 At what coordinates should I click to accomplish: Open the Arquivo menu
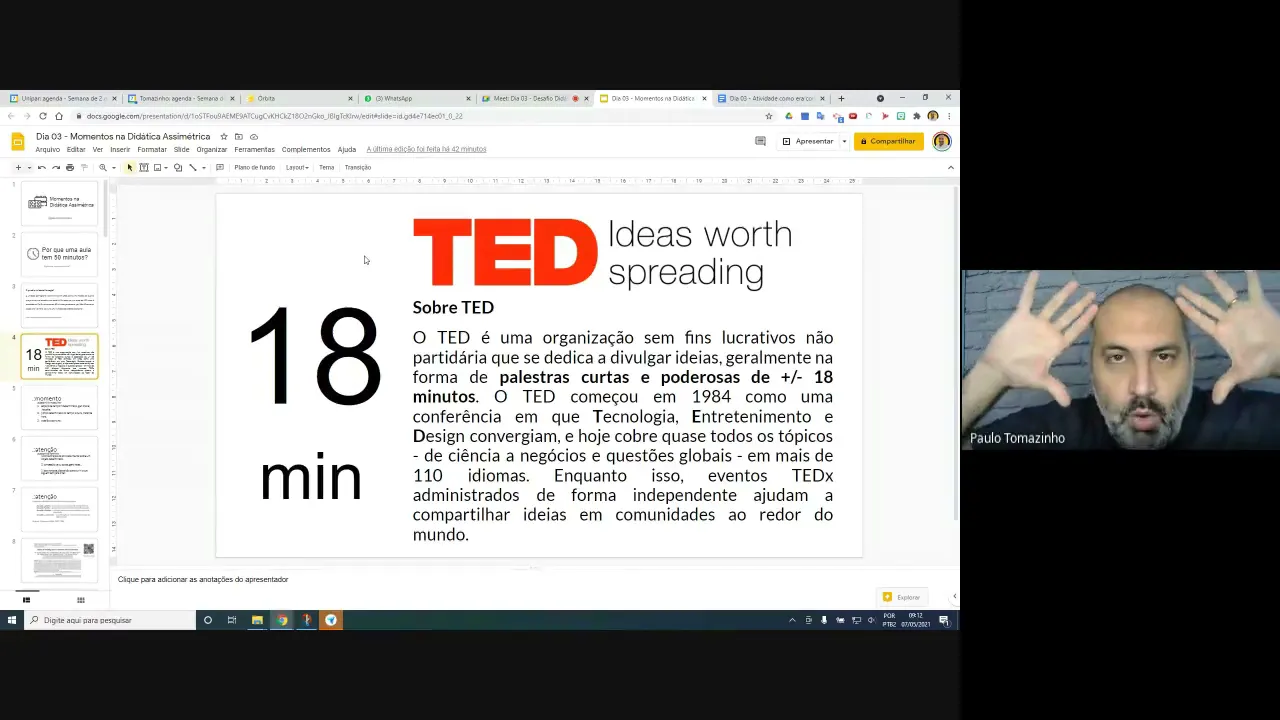click(48, 149)
